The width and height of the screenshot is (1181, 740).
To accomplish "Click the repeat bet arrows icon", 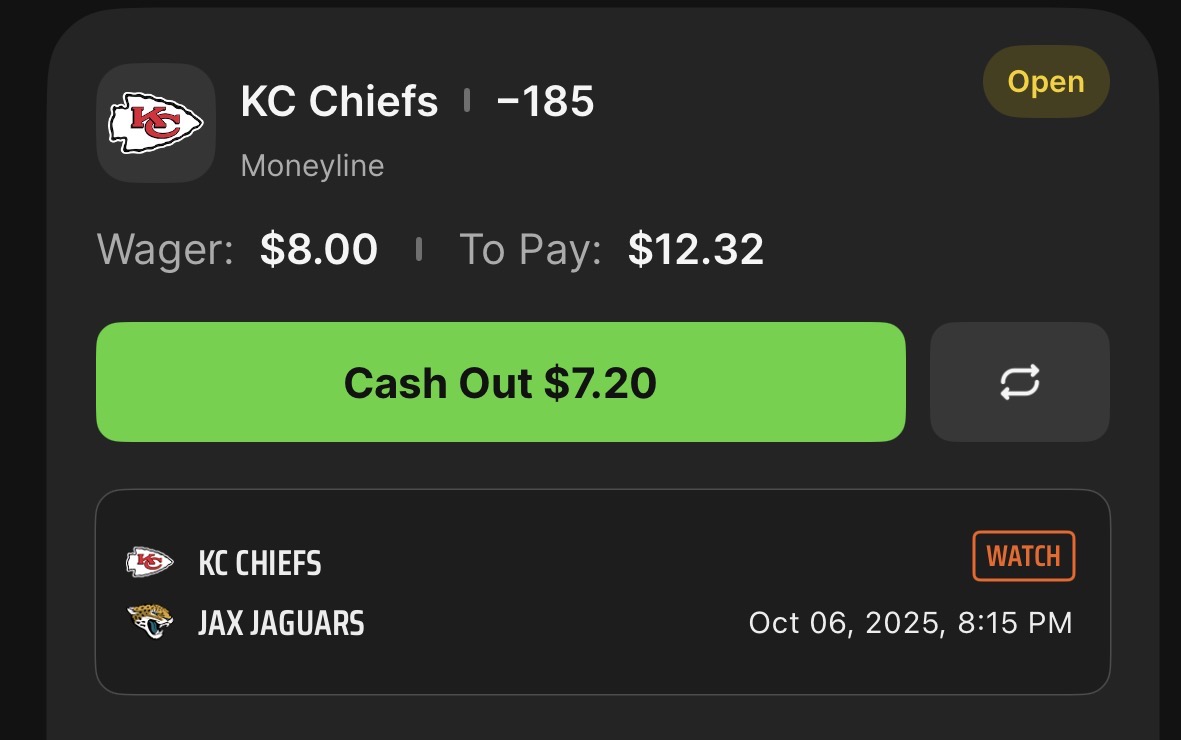I will 1019,382.
